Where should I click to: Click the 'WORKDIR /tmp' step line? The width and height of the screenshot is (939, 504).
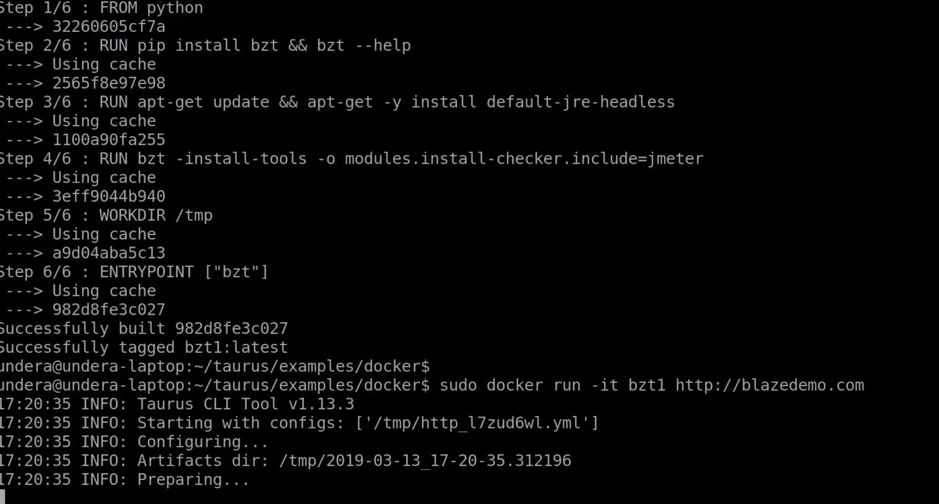pyautogui.click(x=106, y=215)
